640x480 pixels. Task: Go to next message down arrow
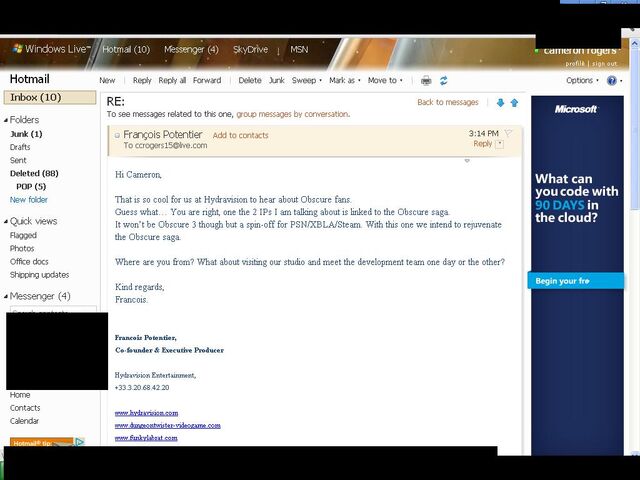[500, 102]
